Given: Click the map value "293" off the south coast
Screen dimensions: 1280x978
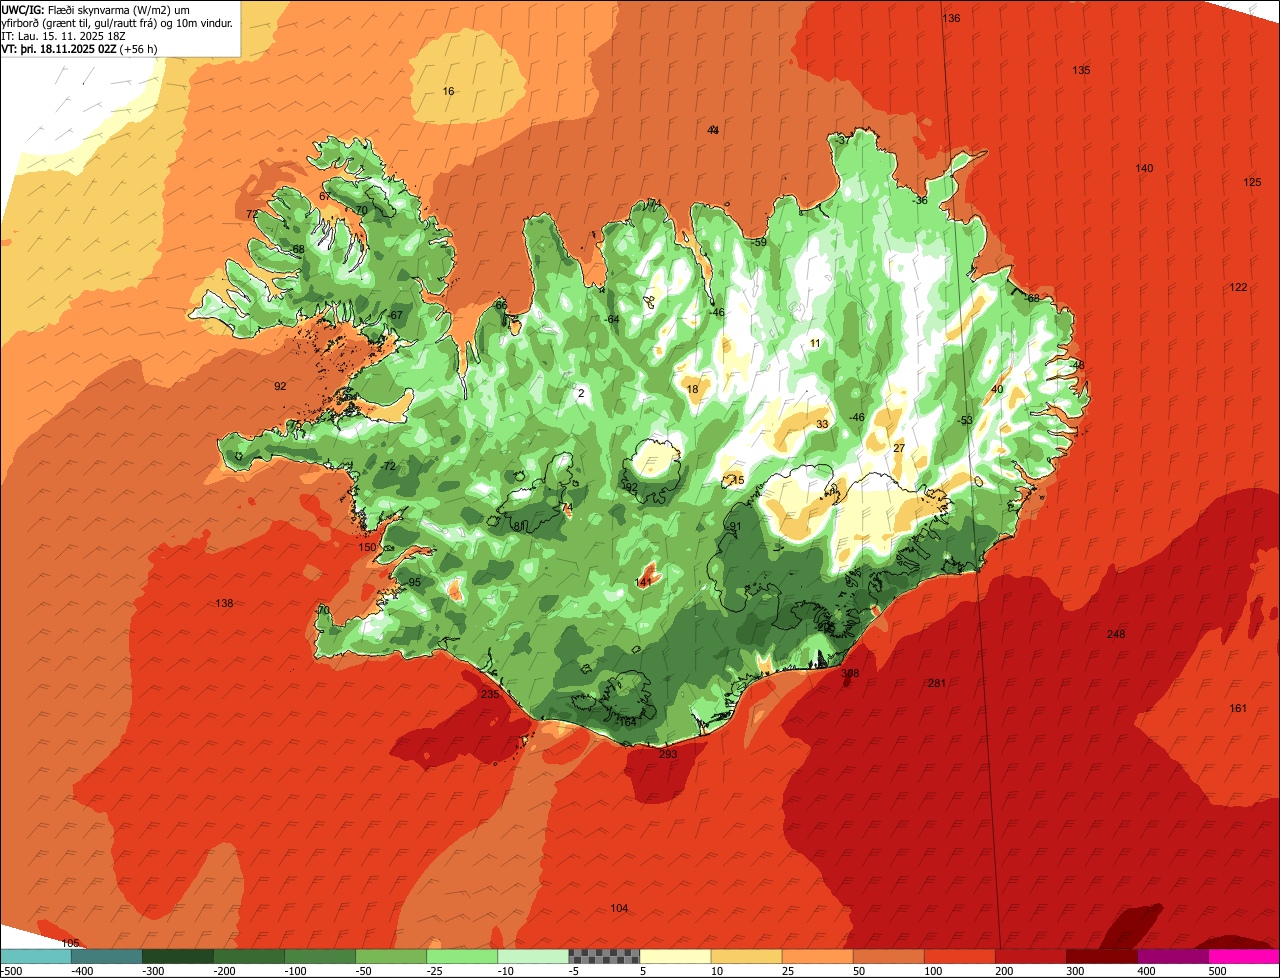Looking at the screenshot, I should 668,753.
